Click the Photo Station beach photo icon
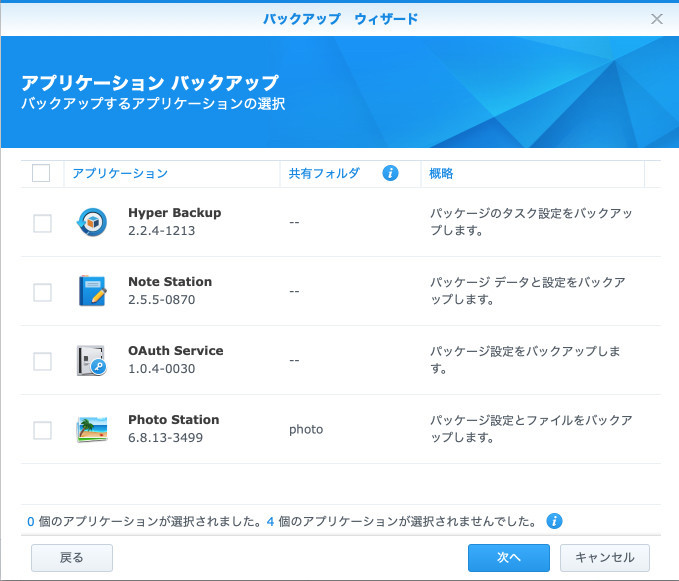This screenshot has width=679, height=581. [92, 429]
